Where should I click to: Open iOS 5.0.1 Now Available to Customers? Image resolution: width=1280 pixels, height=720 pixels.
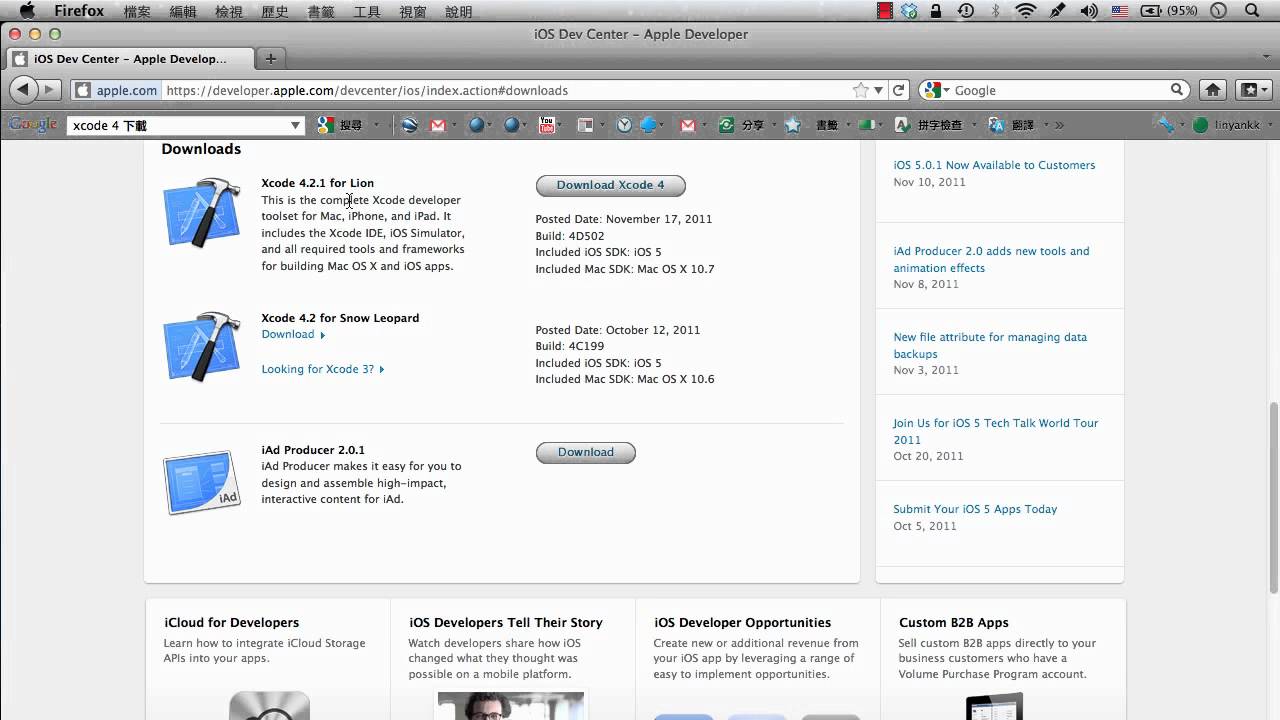994,165
